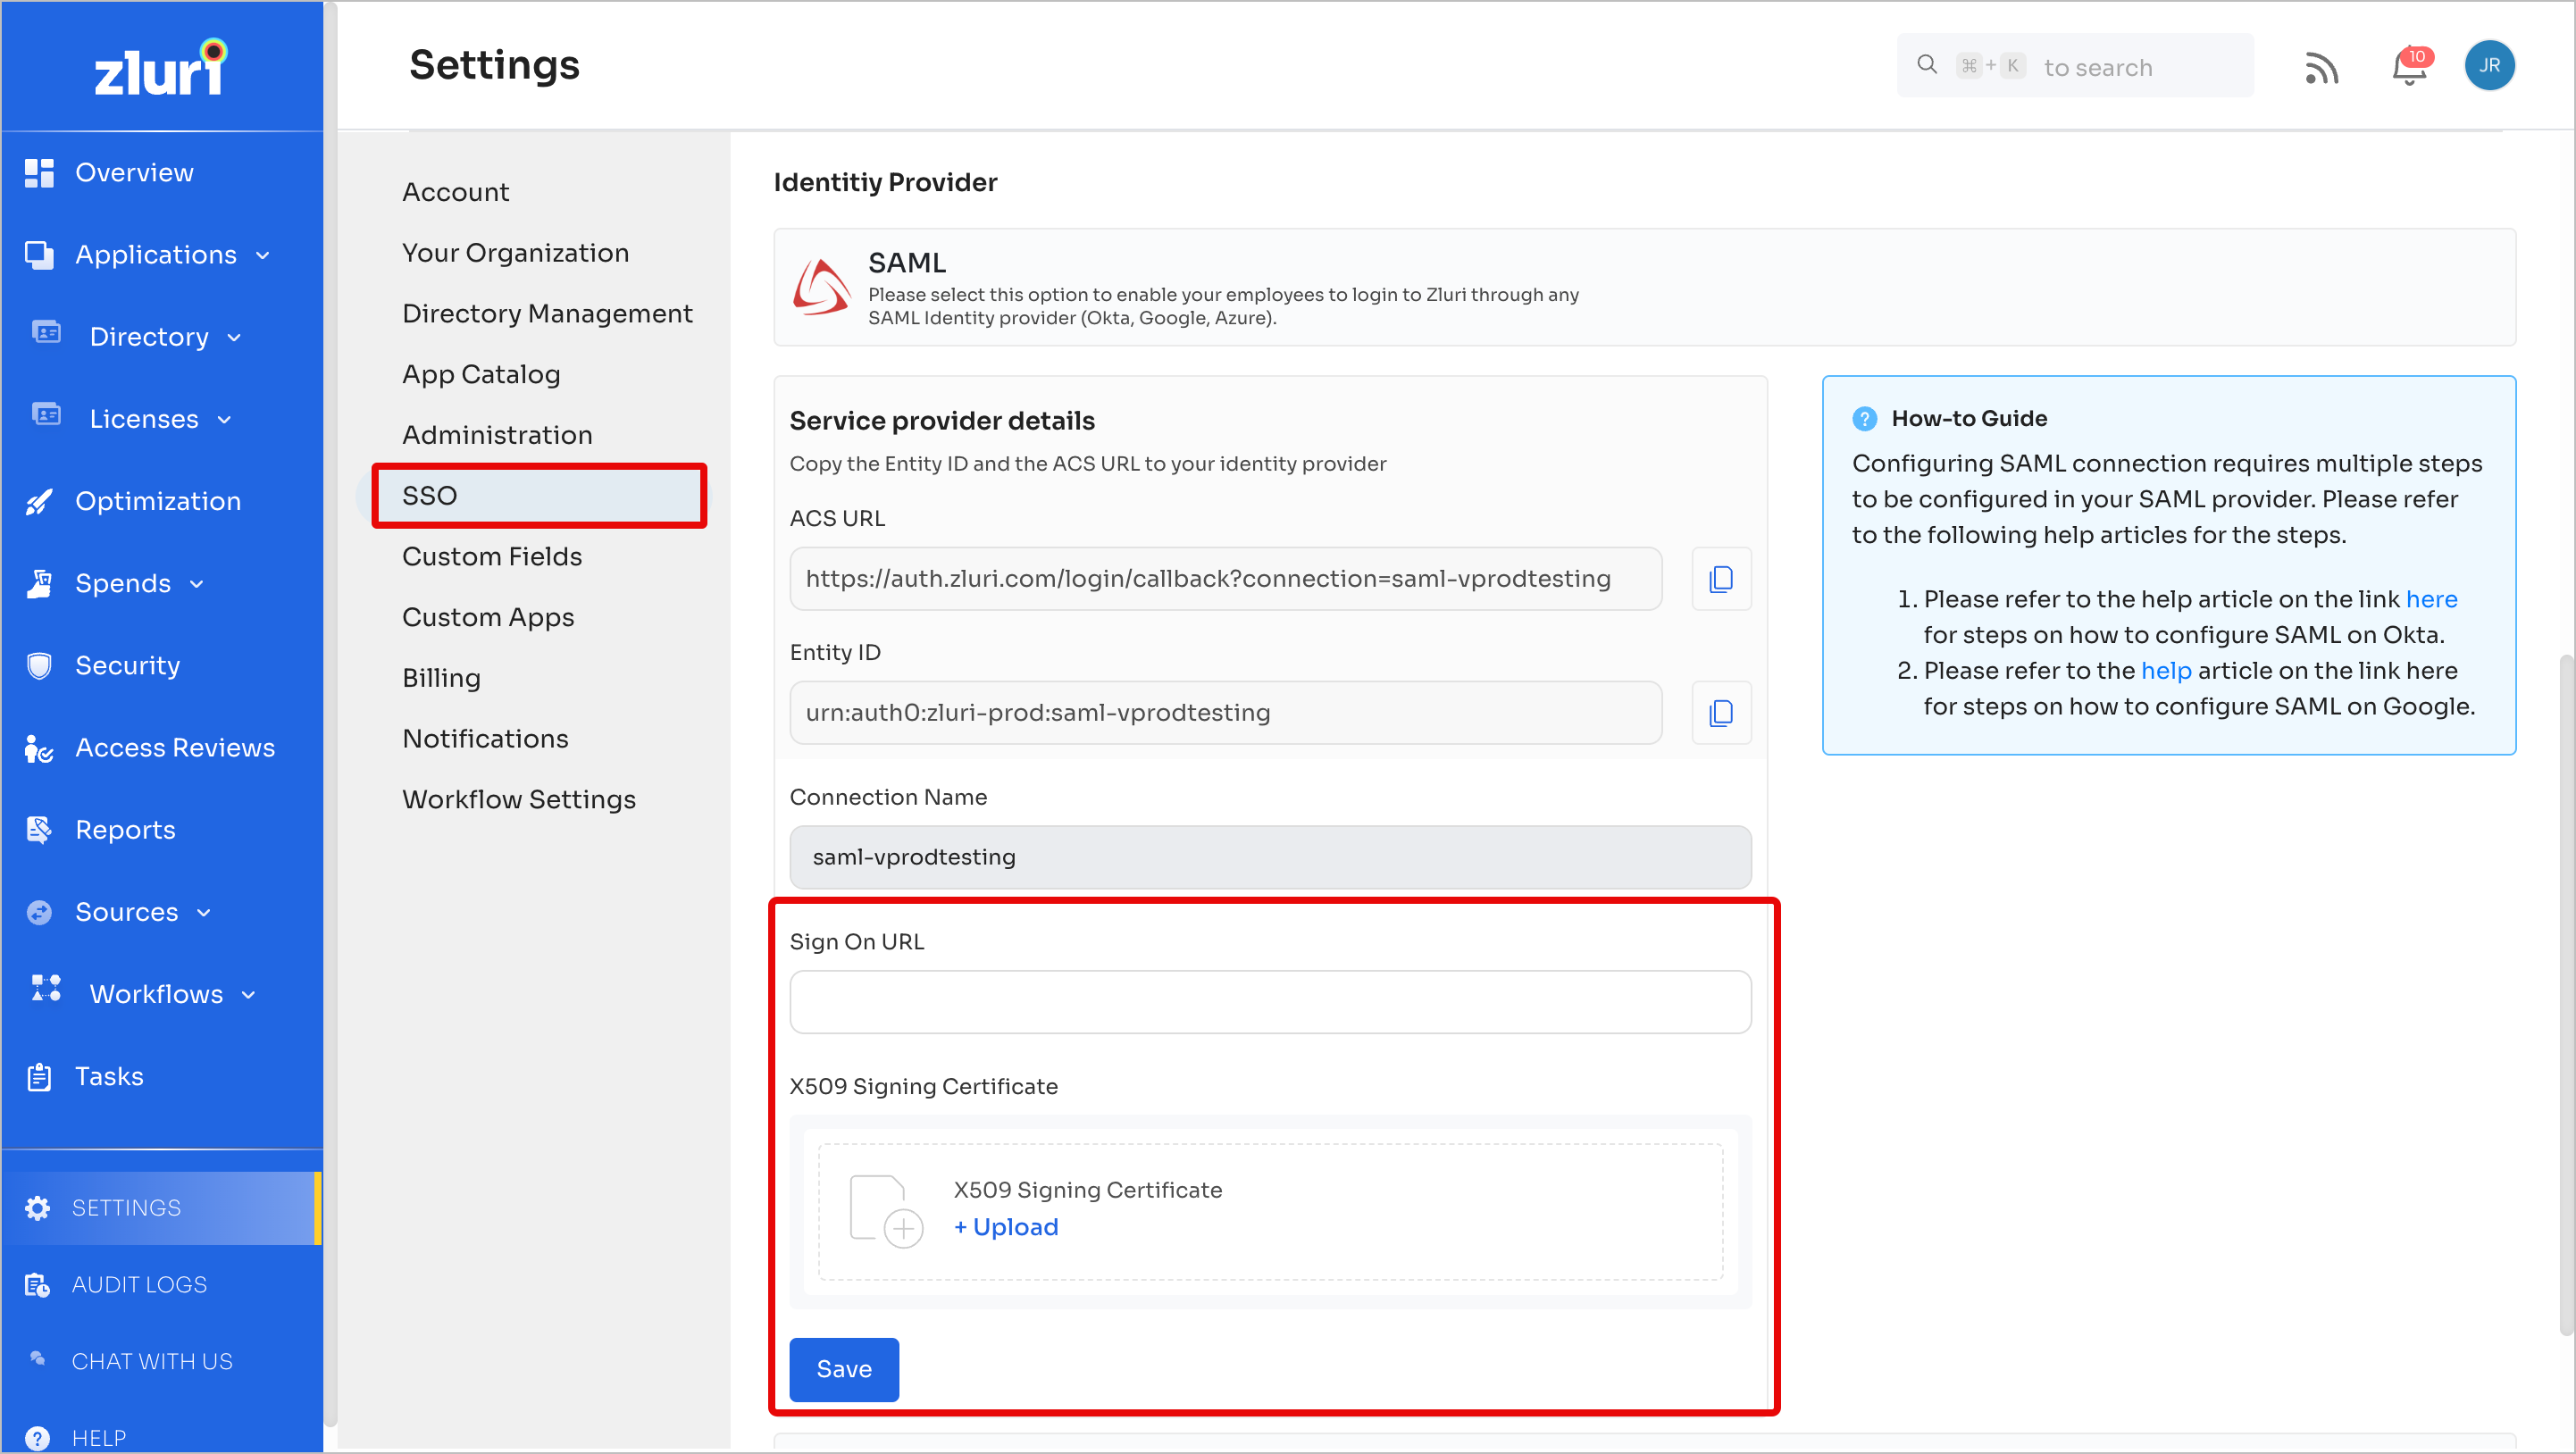Viewport: 2576px width, 1454px height.
Task: Click the ACS URL field
Action: click(x=1225, y=579)
